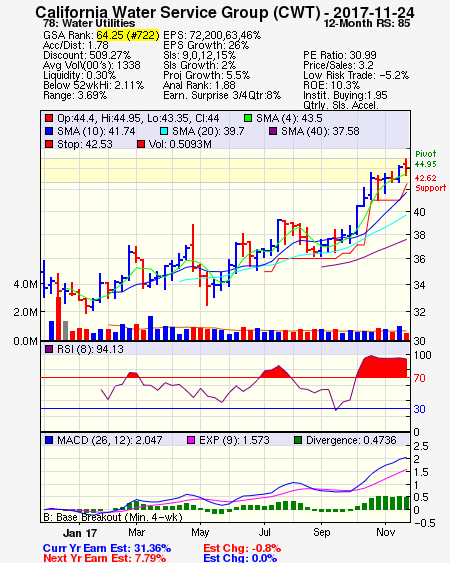The height and width of the screenshot is (563, 450).
Task: Click the blue SMA (10) legend swatch
Action: point(49,131)
